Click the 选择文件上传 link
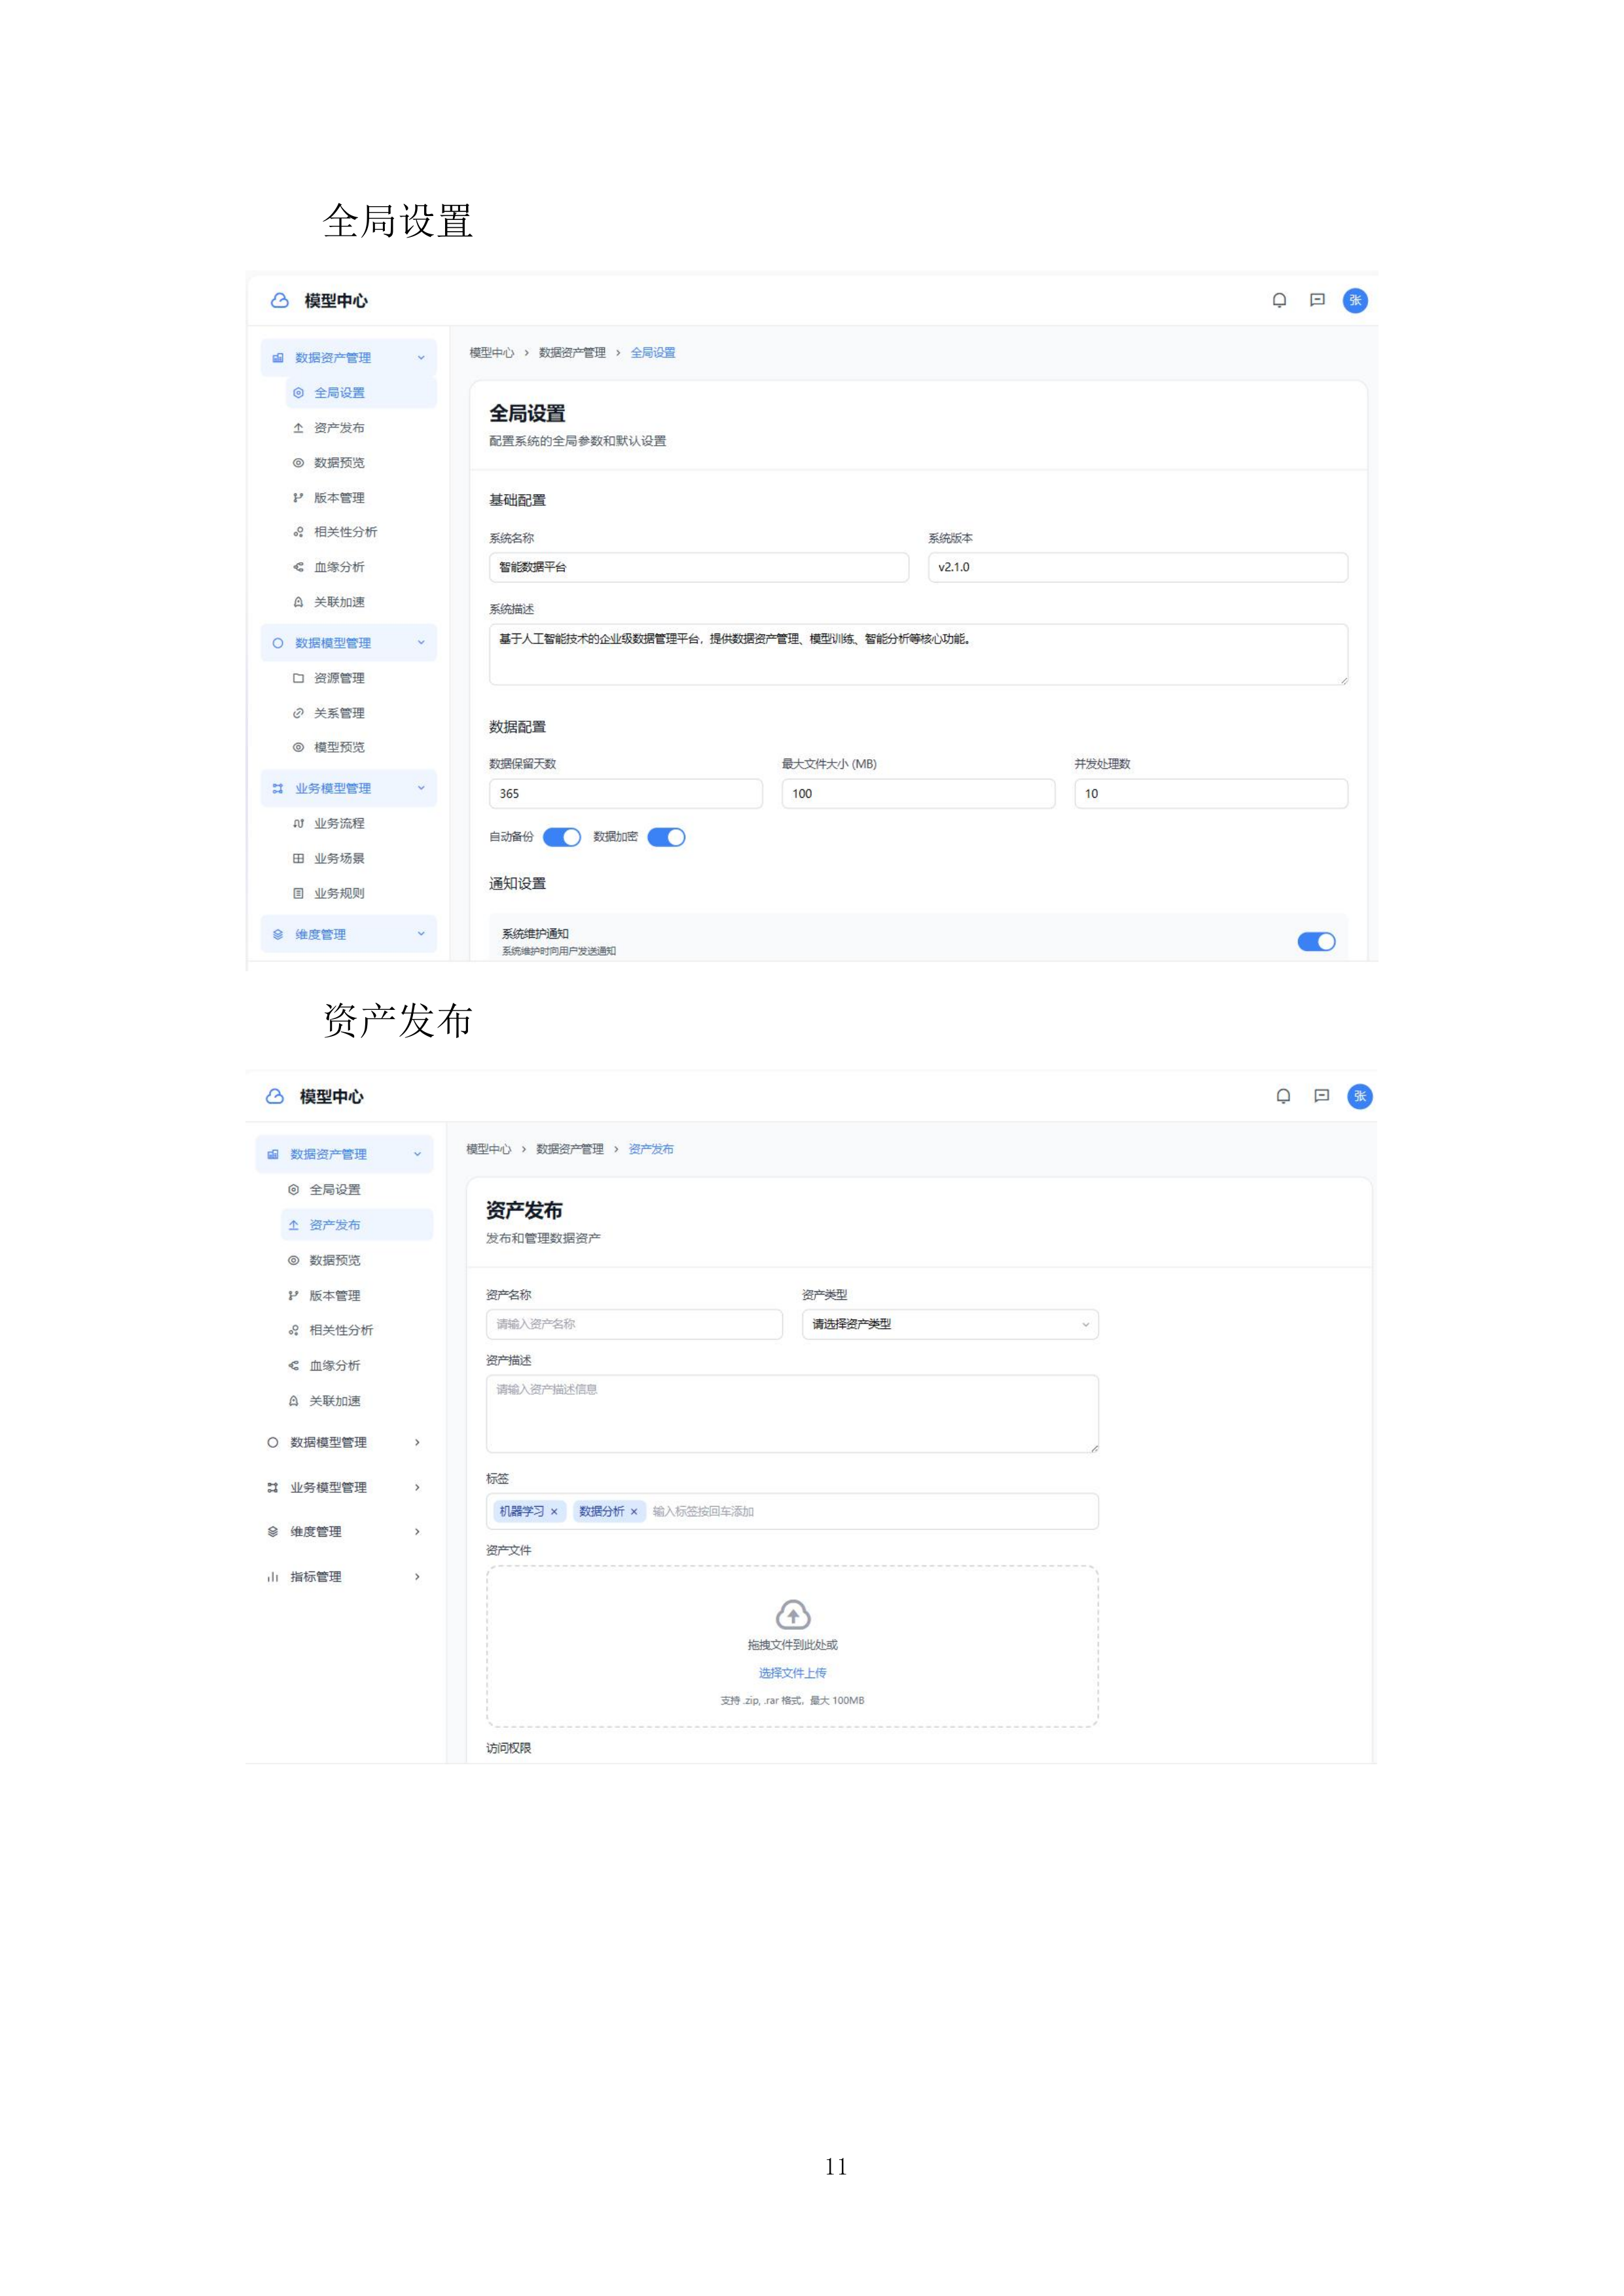1624x2296 pixels. [x=792, y=1672]
